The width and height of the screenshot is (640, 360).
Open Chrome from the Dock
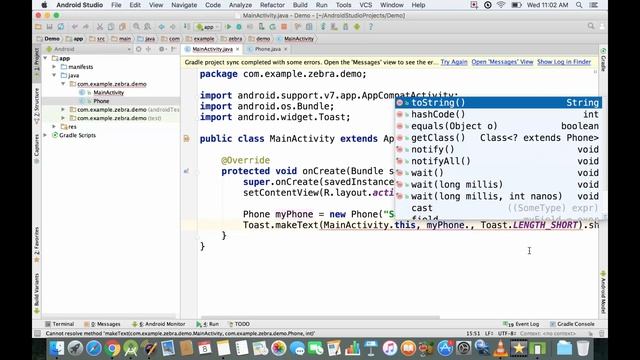click(112, 349)
